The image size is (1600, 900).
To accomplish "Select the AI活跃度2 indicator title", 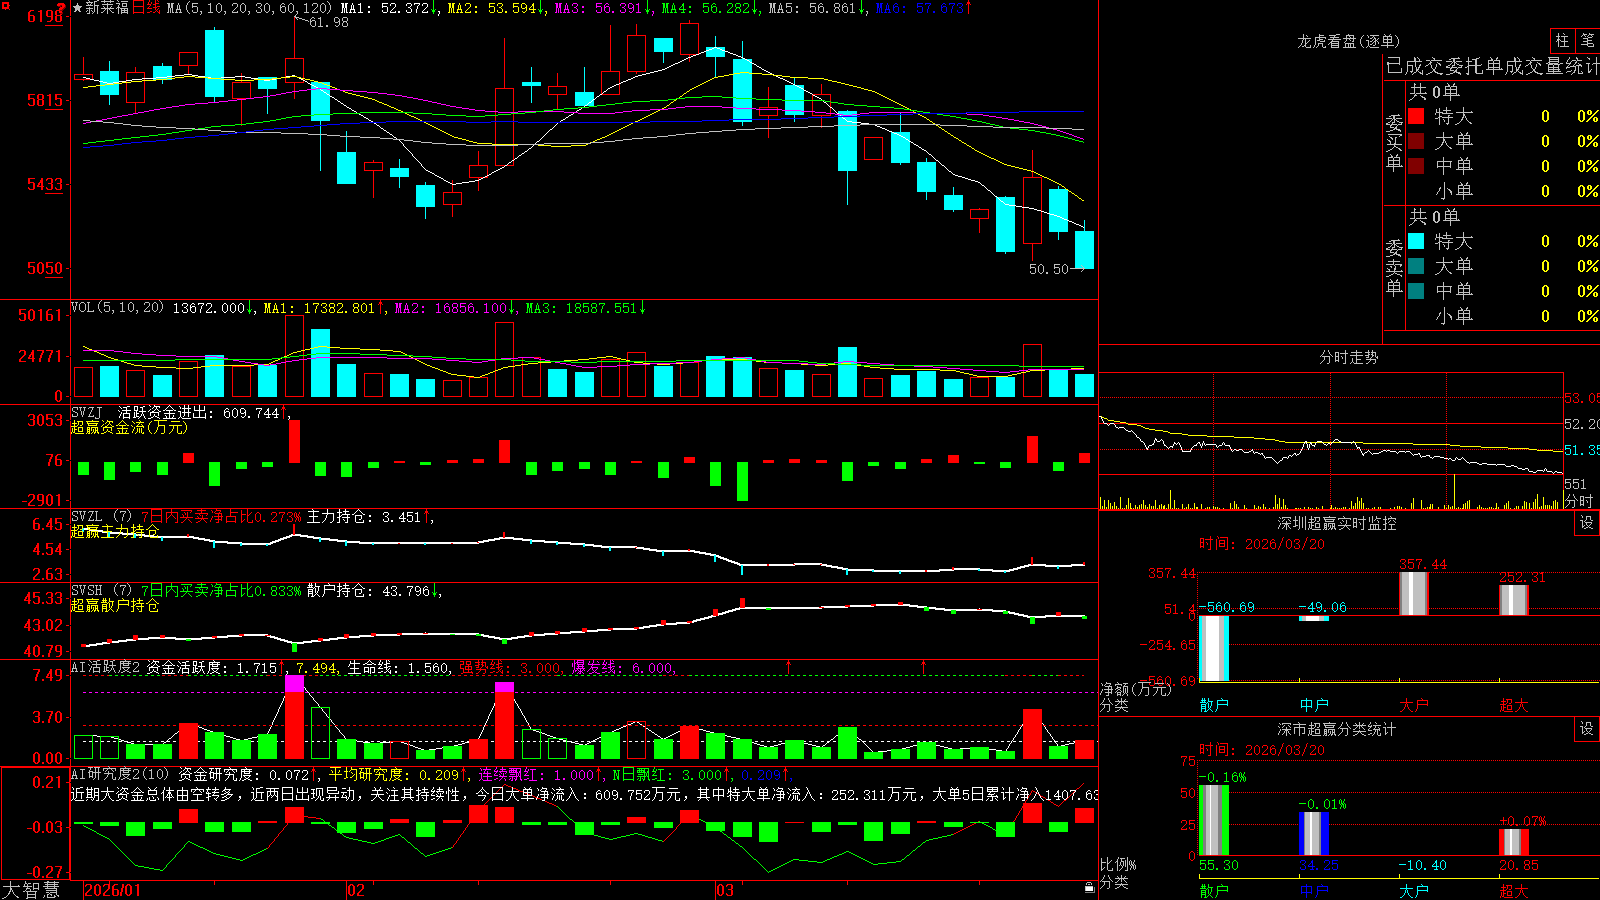I will [x=106, y=667].
